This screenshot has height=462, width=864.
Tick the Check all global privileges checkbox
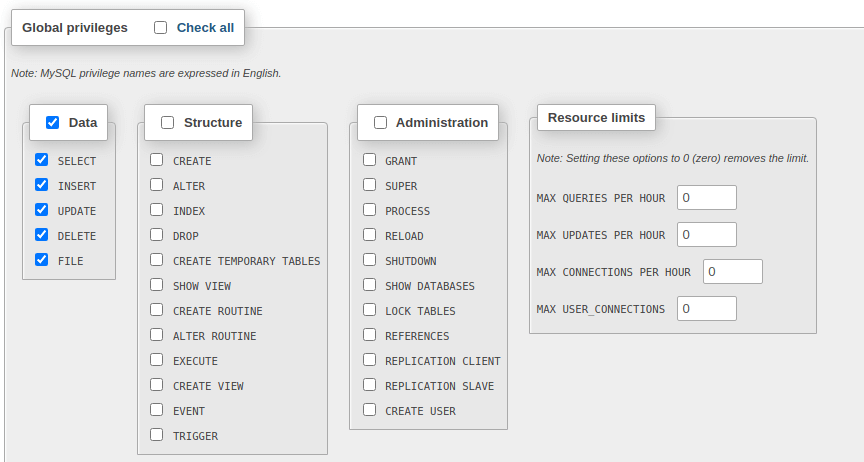point(160,28)
